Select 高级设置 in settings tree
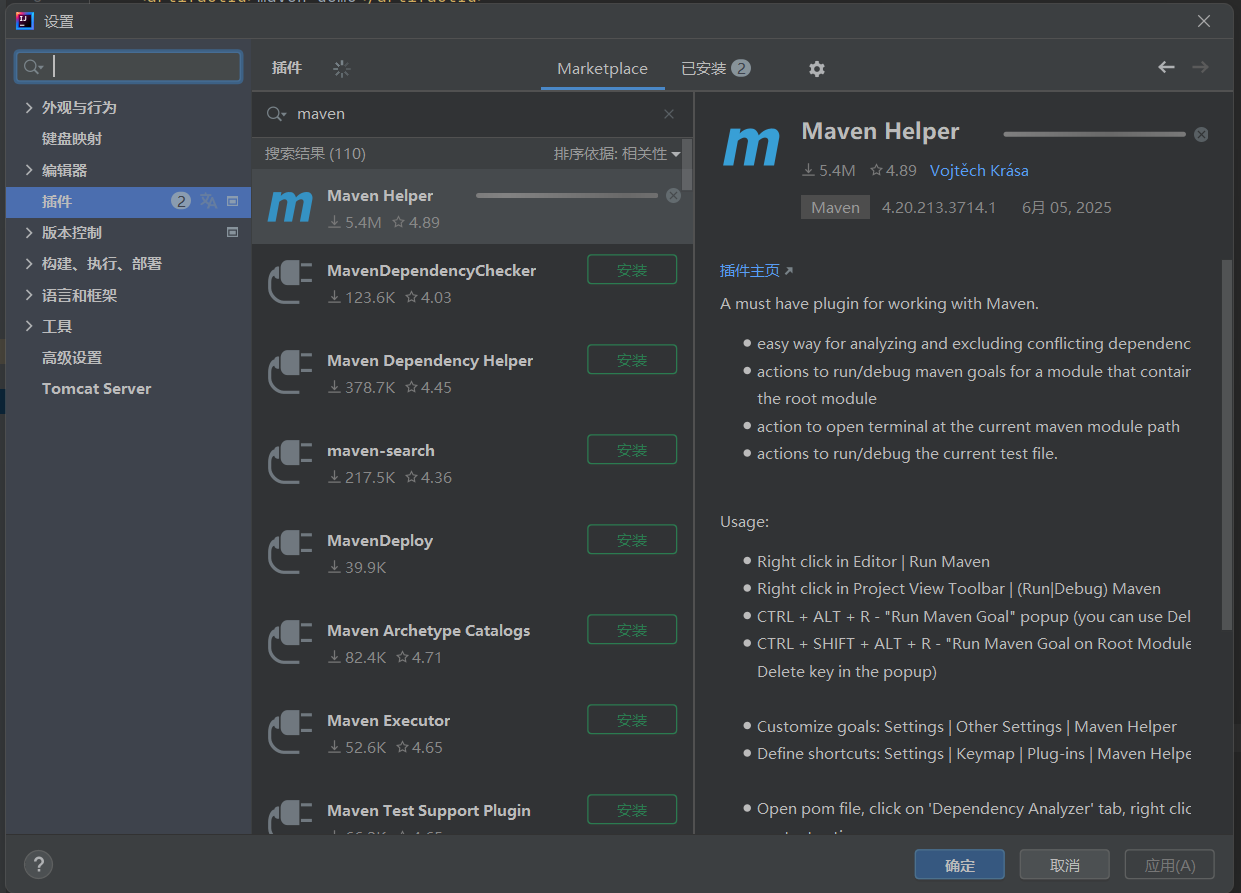 click(x=72, y=357)
